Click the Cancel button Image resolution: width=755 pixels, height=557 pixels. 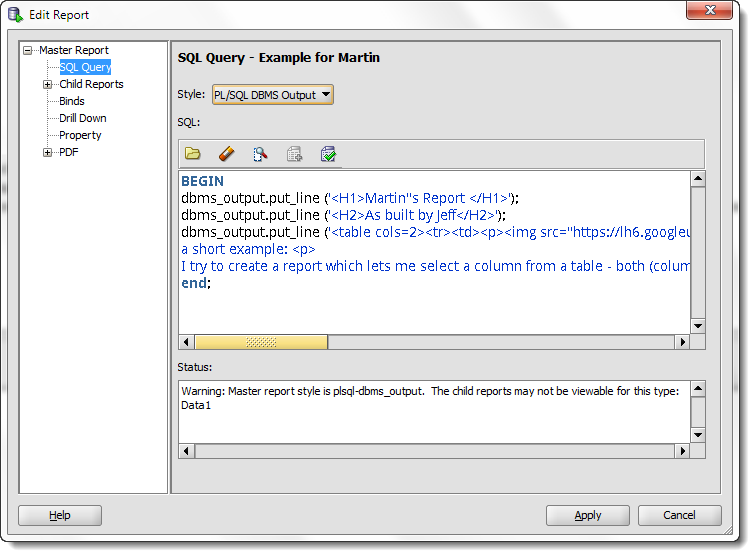679,515
